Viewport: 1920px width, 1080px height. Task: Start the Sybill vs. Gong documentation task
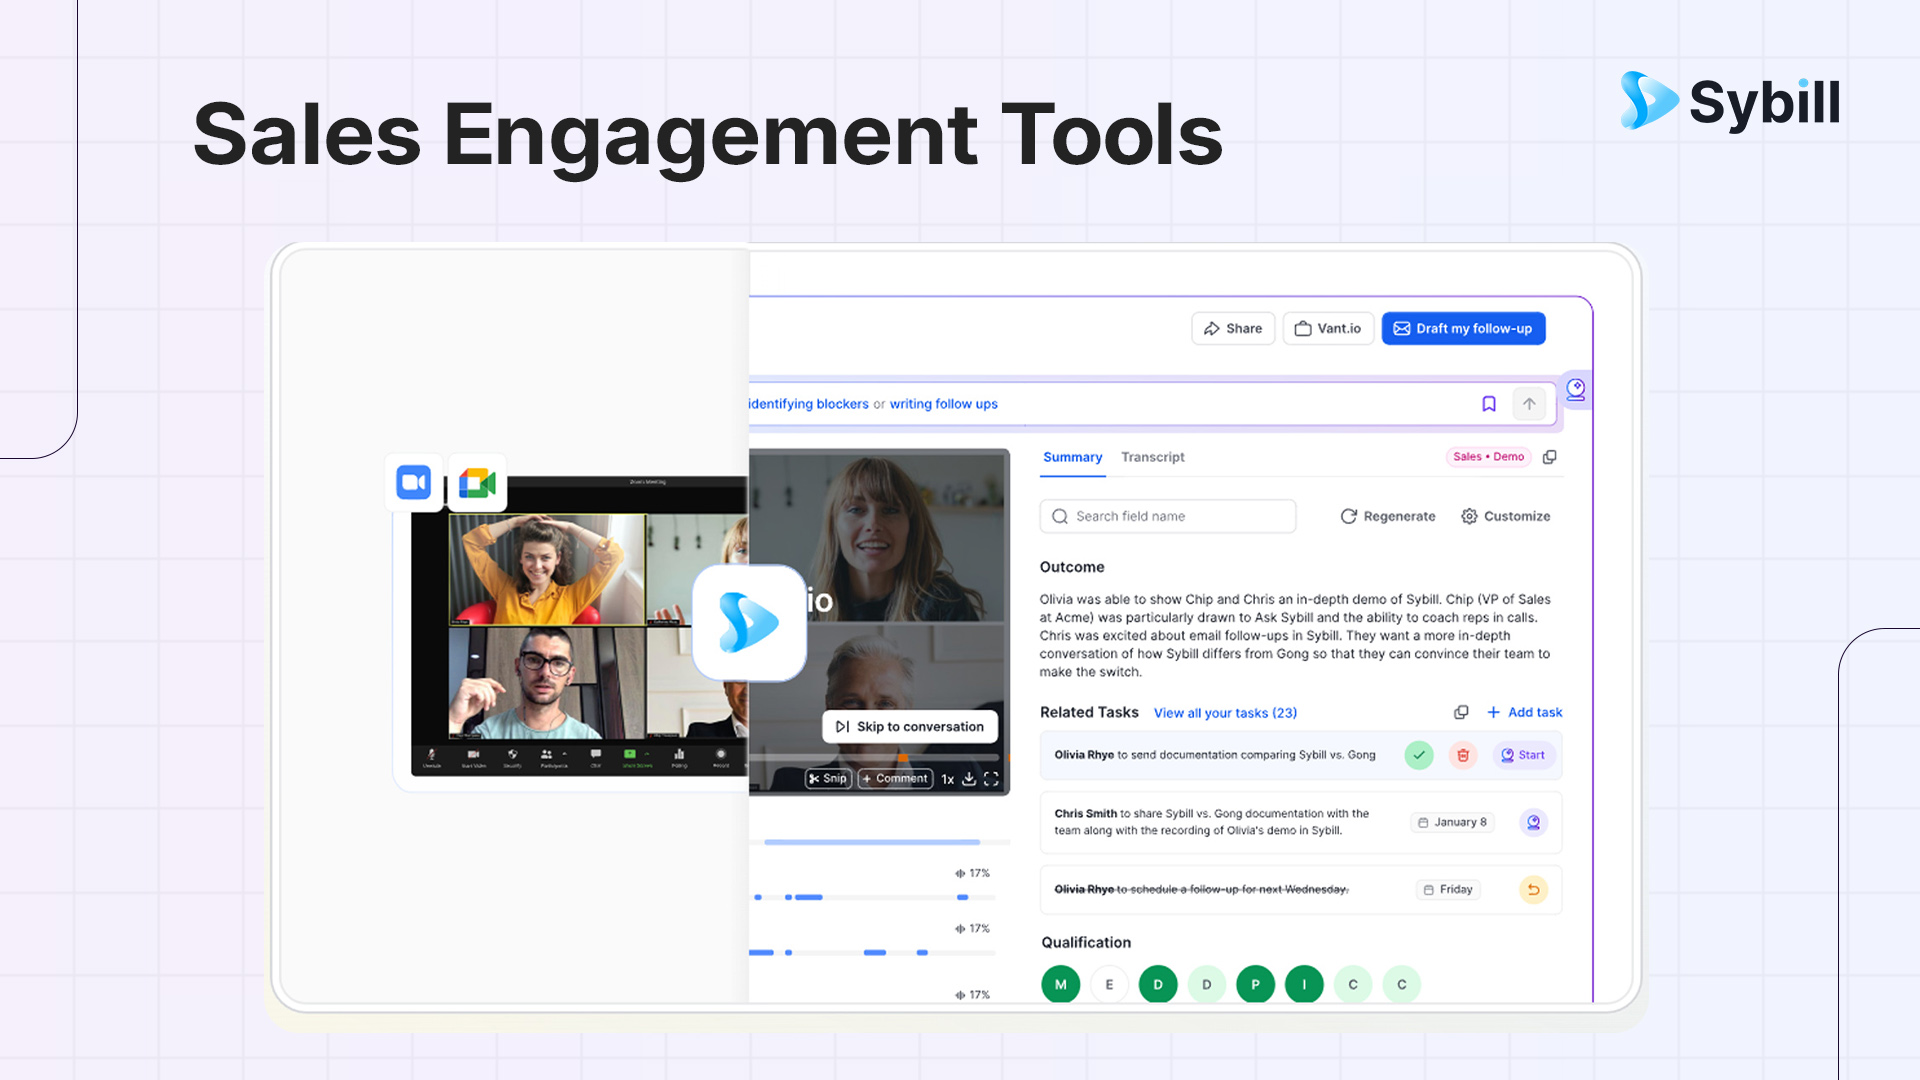point(1523,755)
